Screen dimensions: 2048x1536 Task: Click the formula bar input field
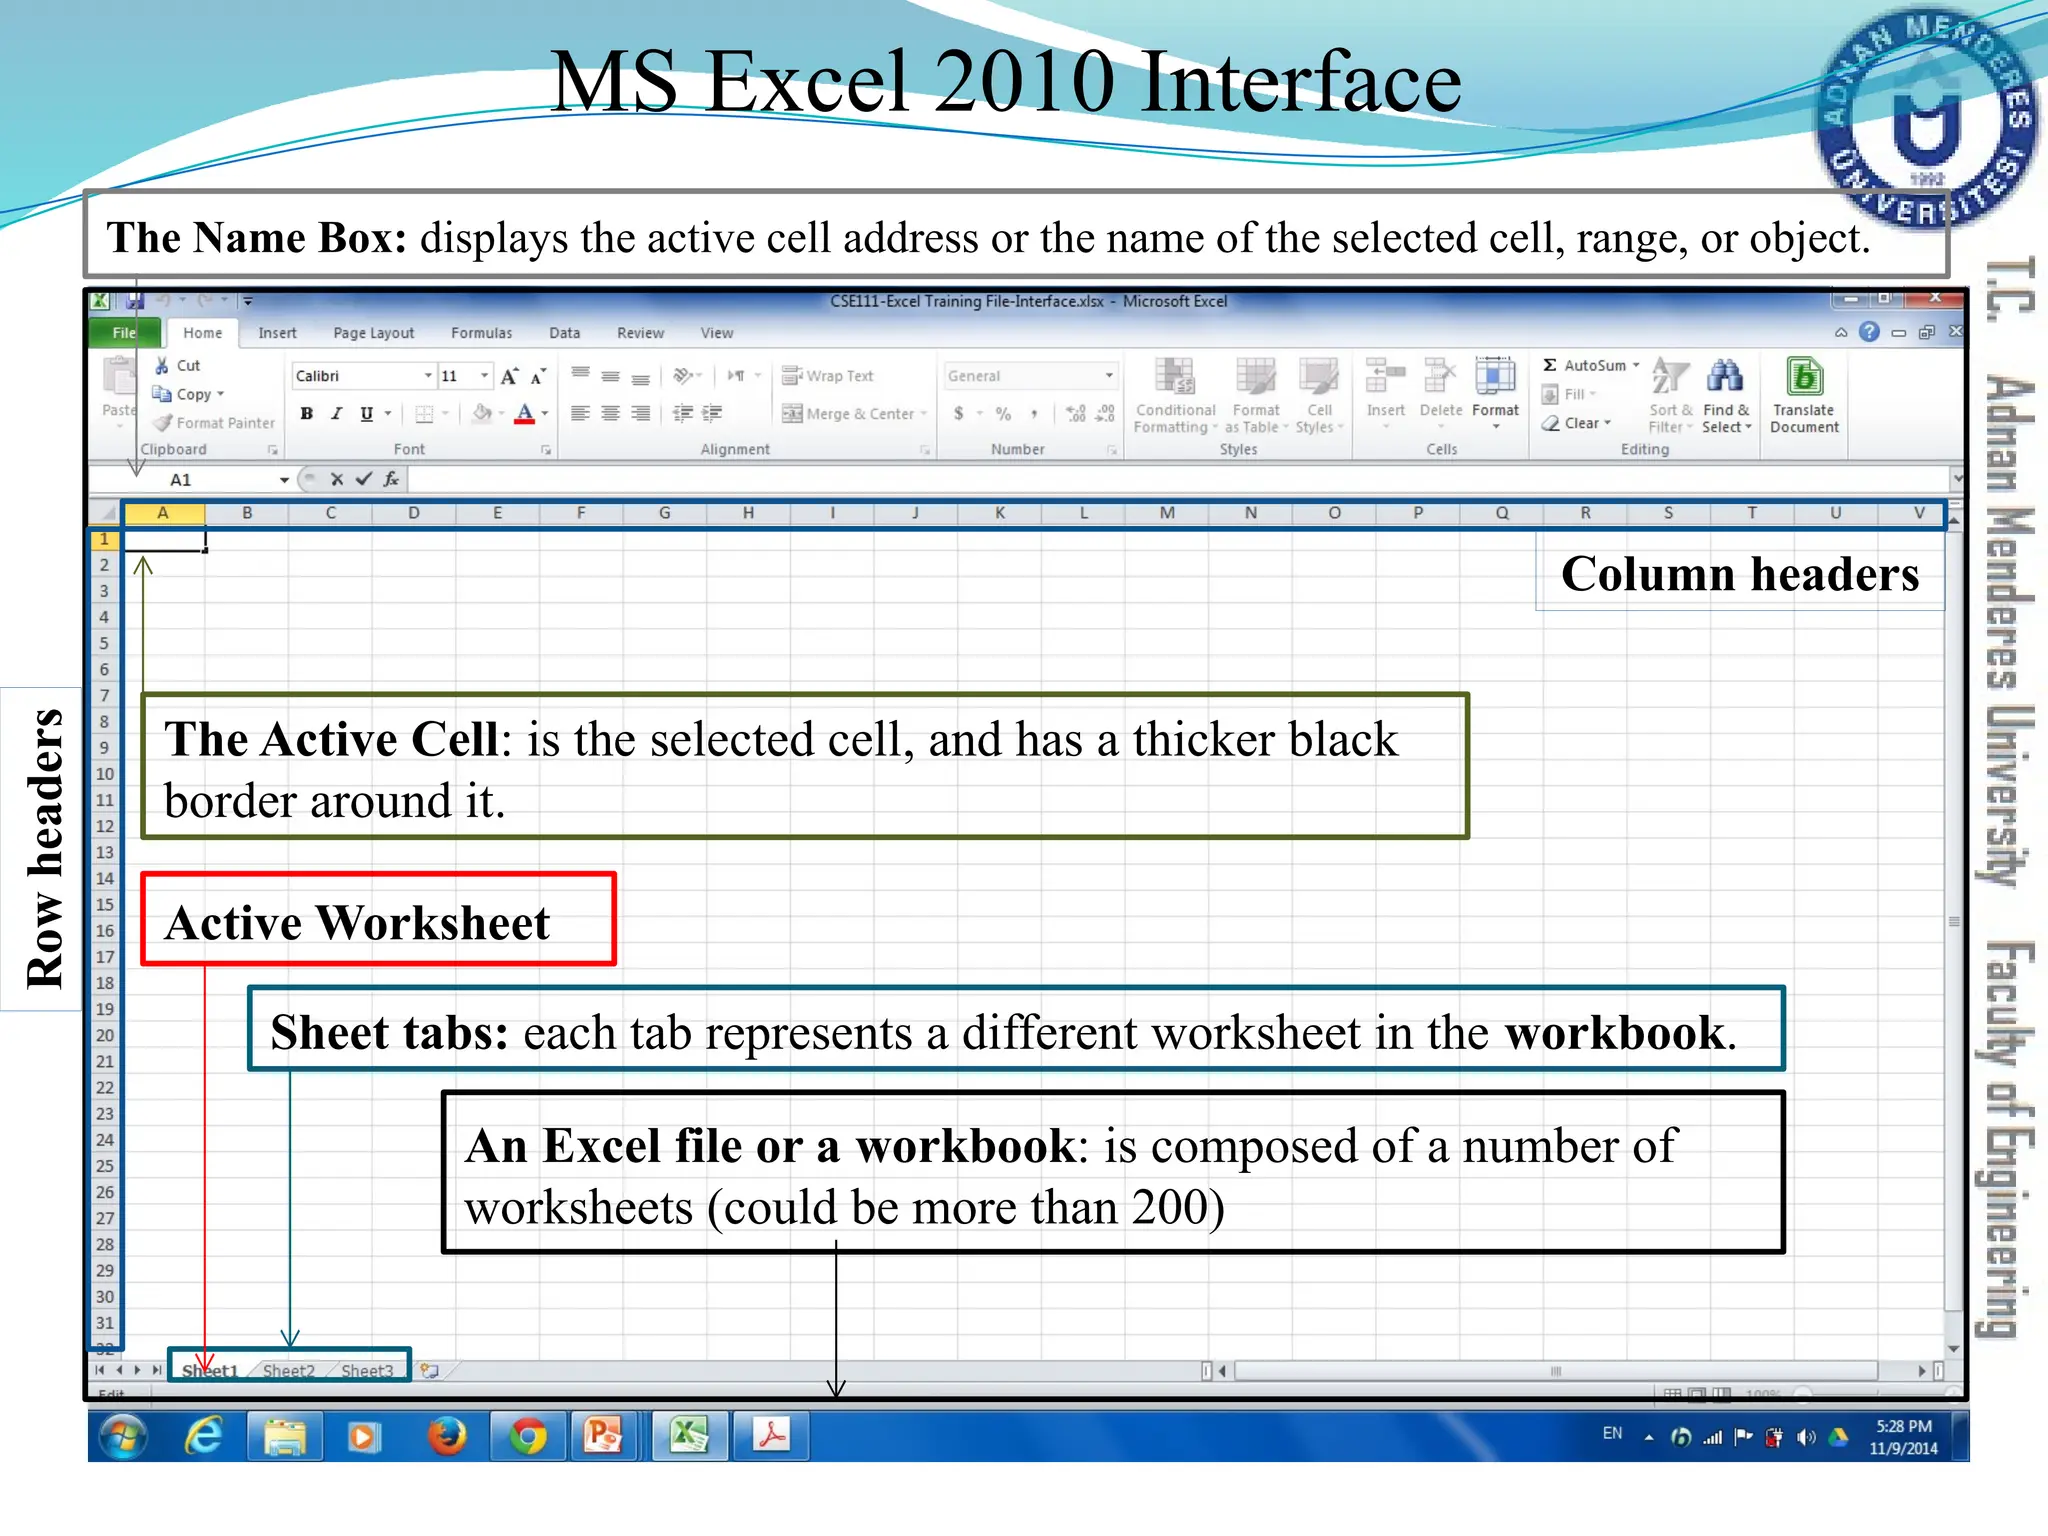point(1178,480)
